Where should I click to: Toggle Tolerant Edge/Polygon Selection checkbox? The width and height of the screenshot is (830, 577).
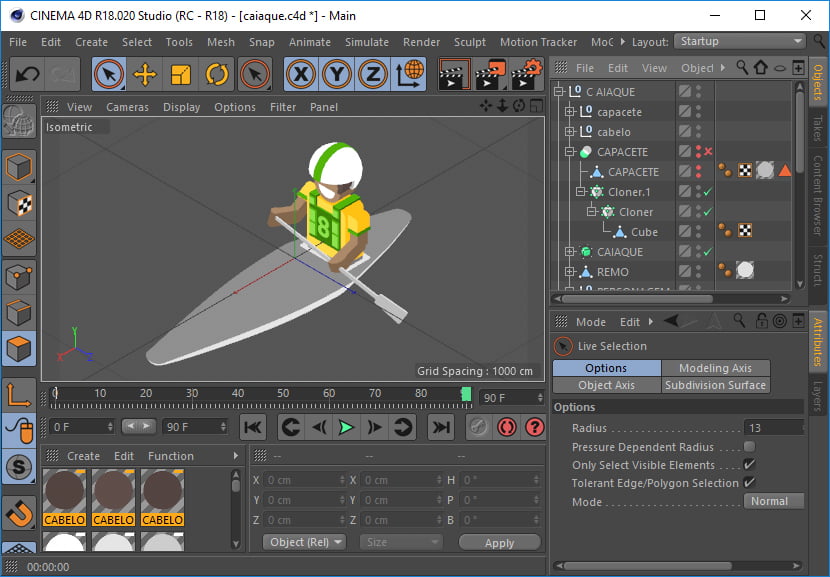(x=749, y=483)
